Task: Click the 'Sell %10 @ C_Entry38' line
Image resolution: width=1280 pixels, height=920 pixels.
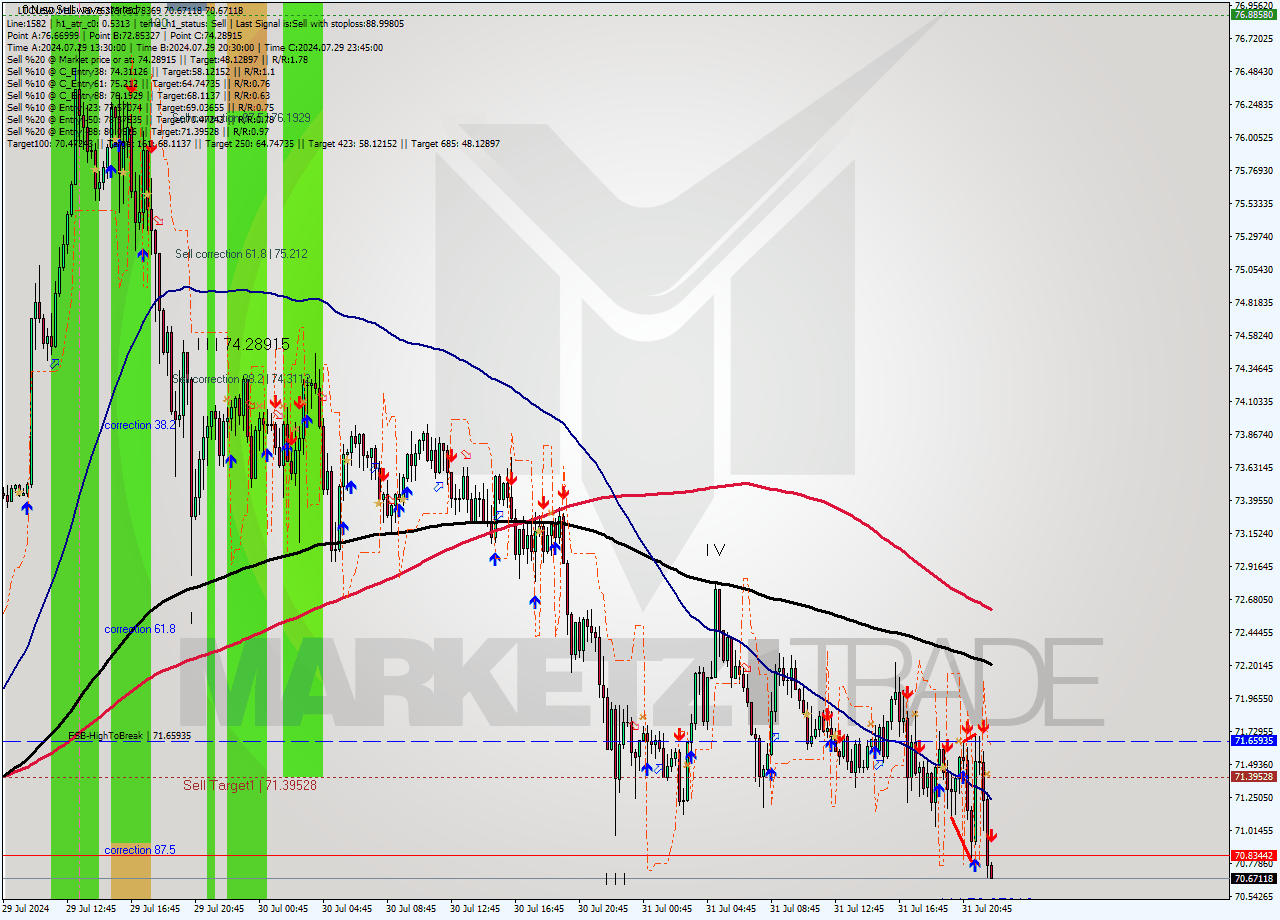Action: 140,71
